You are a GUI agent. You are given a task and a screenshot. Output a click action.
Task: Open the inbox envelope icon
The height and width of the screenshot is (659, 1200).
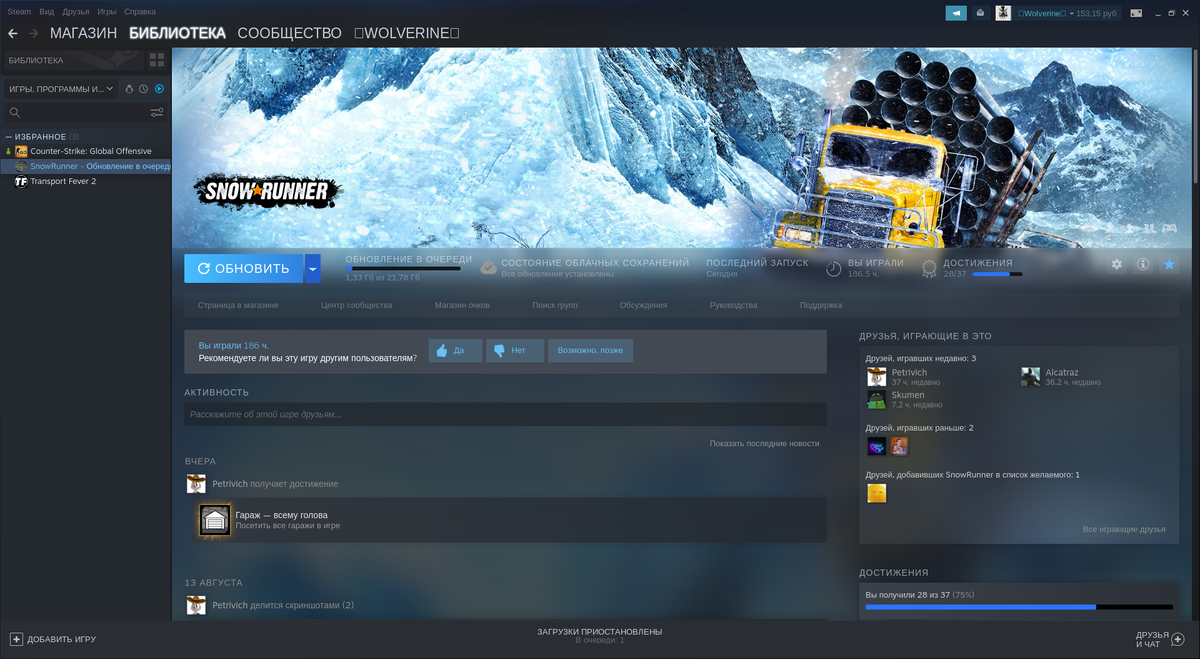980,13
